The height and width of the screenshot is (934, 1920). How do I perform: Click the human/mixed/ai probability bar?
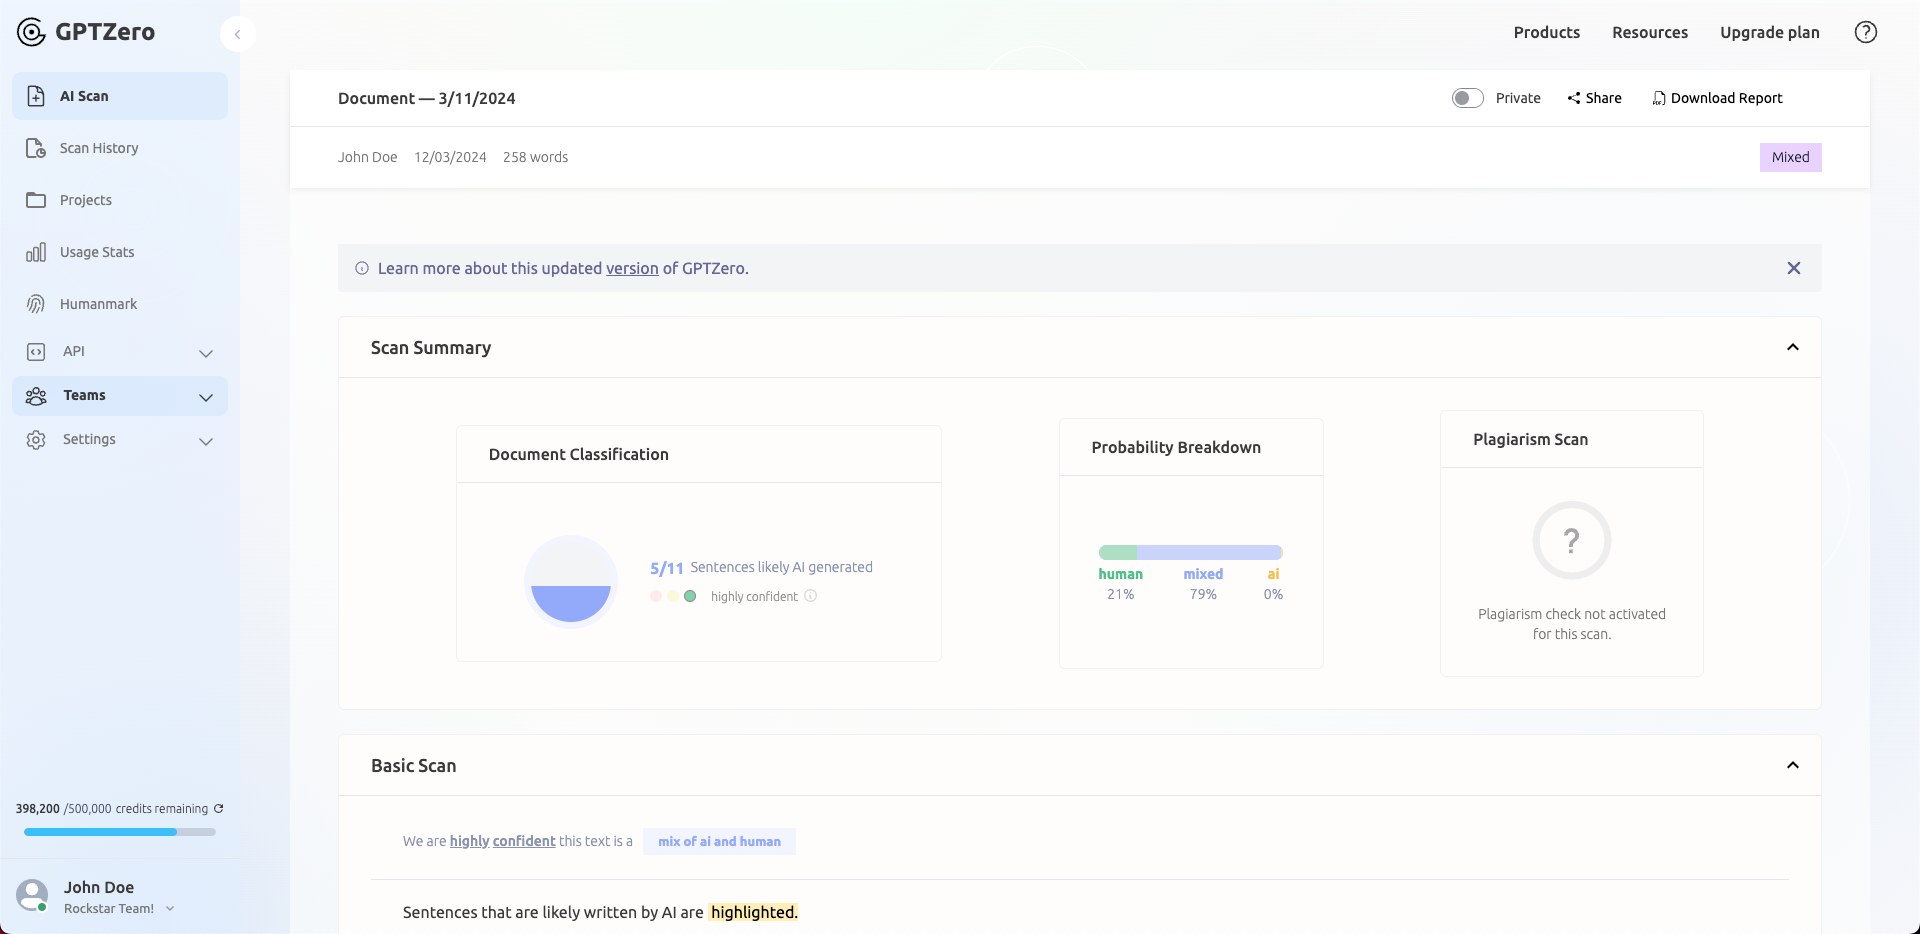click(1190, 552)
